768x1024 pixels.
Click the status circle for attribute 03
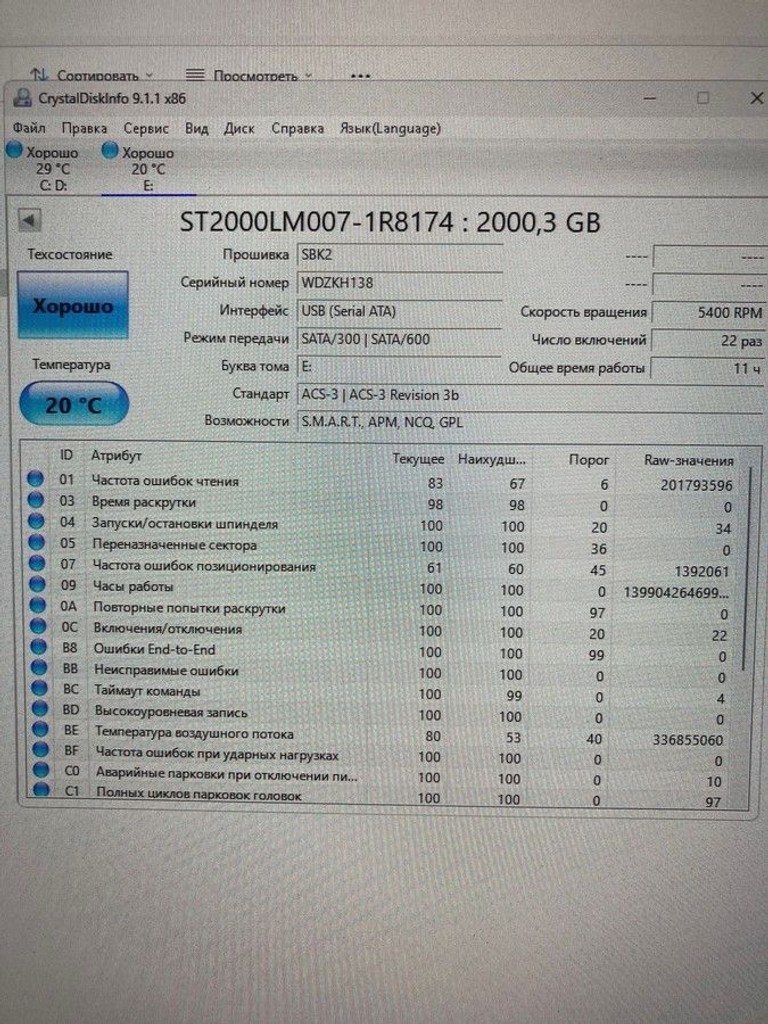[x=36, y=500]
